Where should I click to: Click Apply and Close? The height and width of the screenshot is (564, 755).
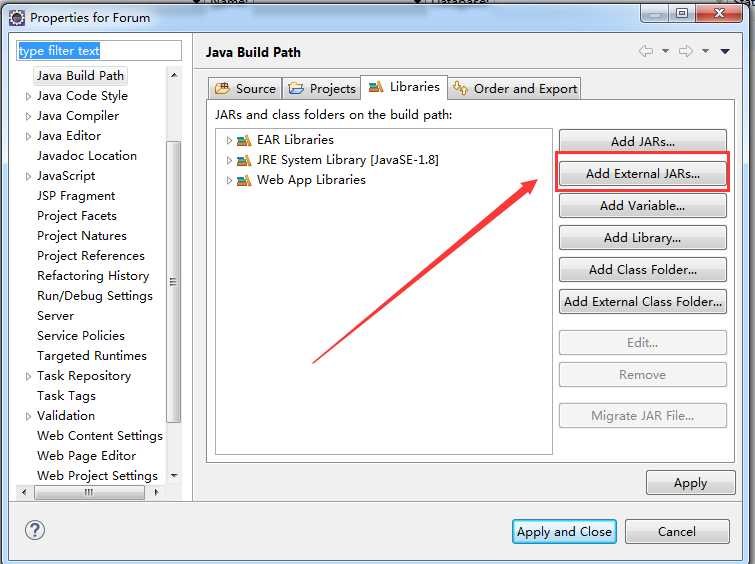point(564,531)
